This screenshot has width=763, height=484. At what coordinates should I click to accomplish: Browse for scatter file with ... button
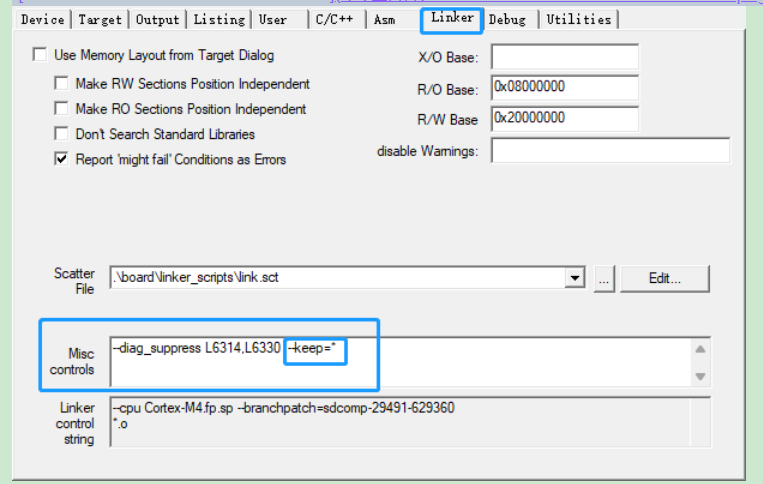604,279
